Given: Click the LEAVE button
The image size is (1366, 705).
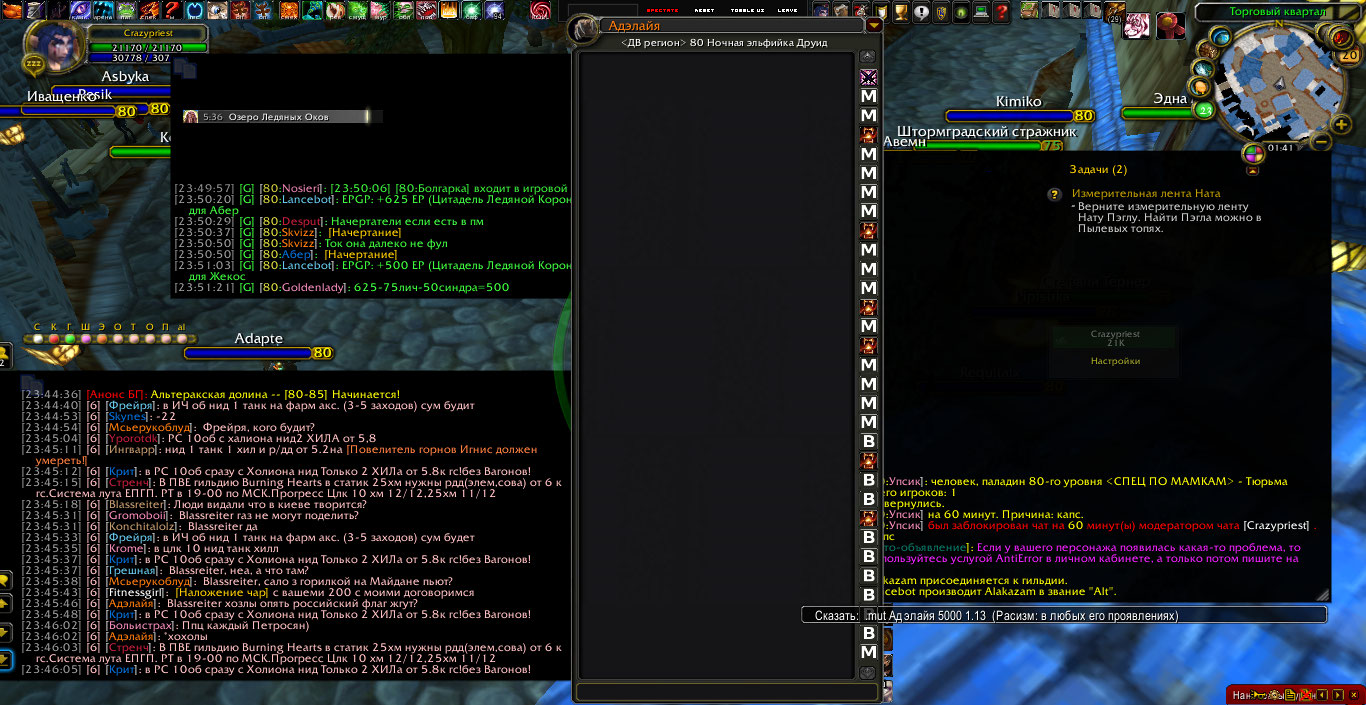Looking at the screenshot, I should 788,10.
